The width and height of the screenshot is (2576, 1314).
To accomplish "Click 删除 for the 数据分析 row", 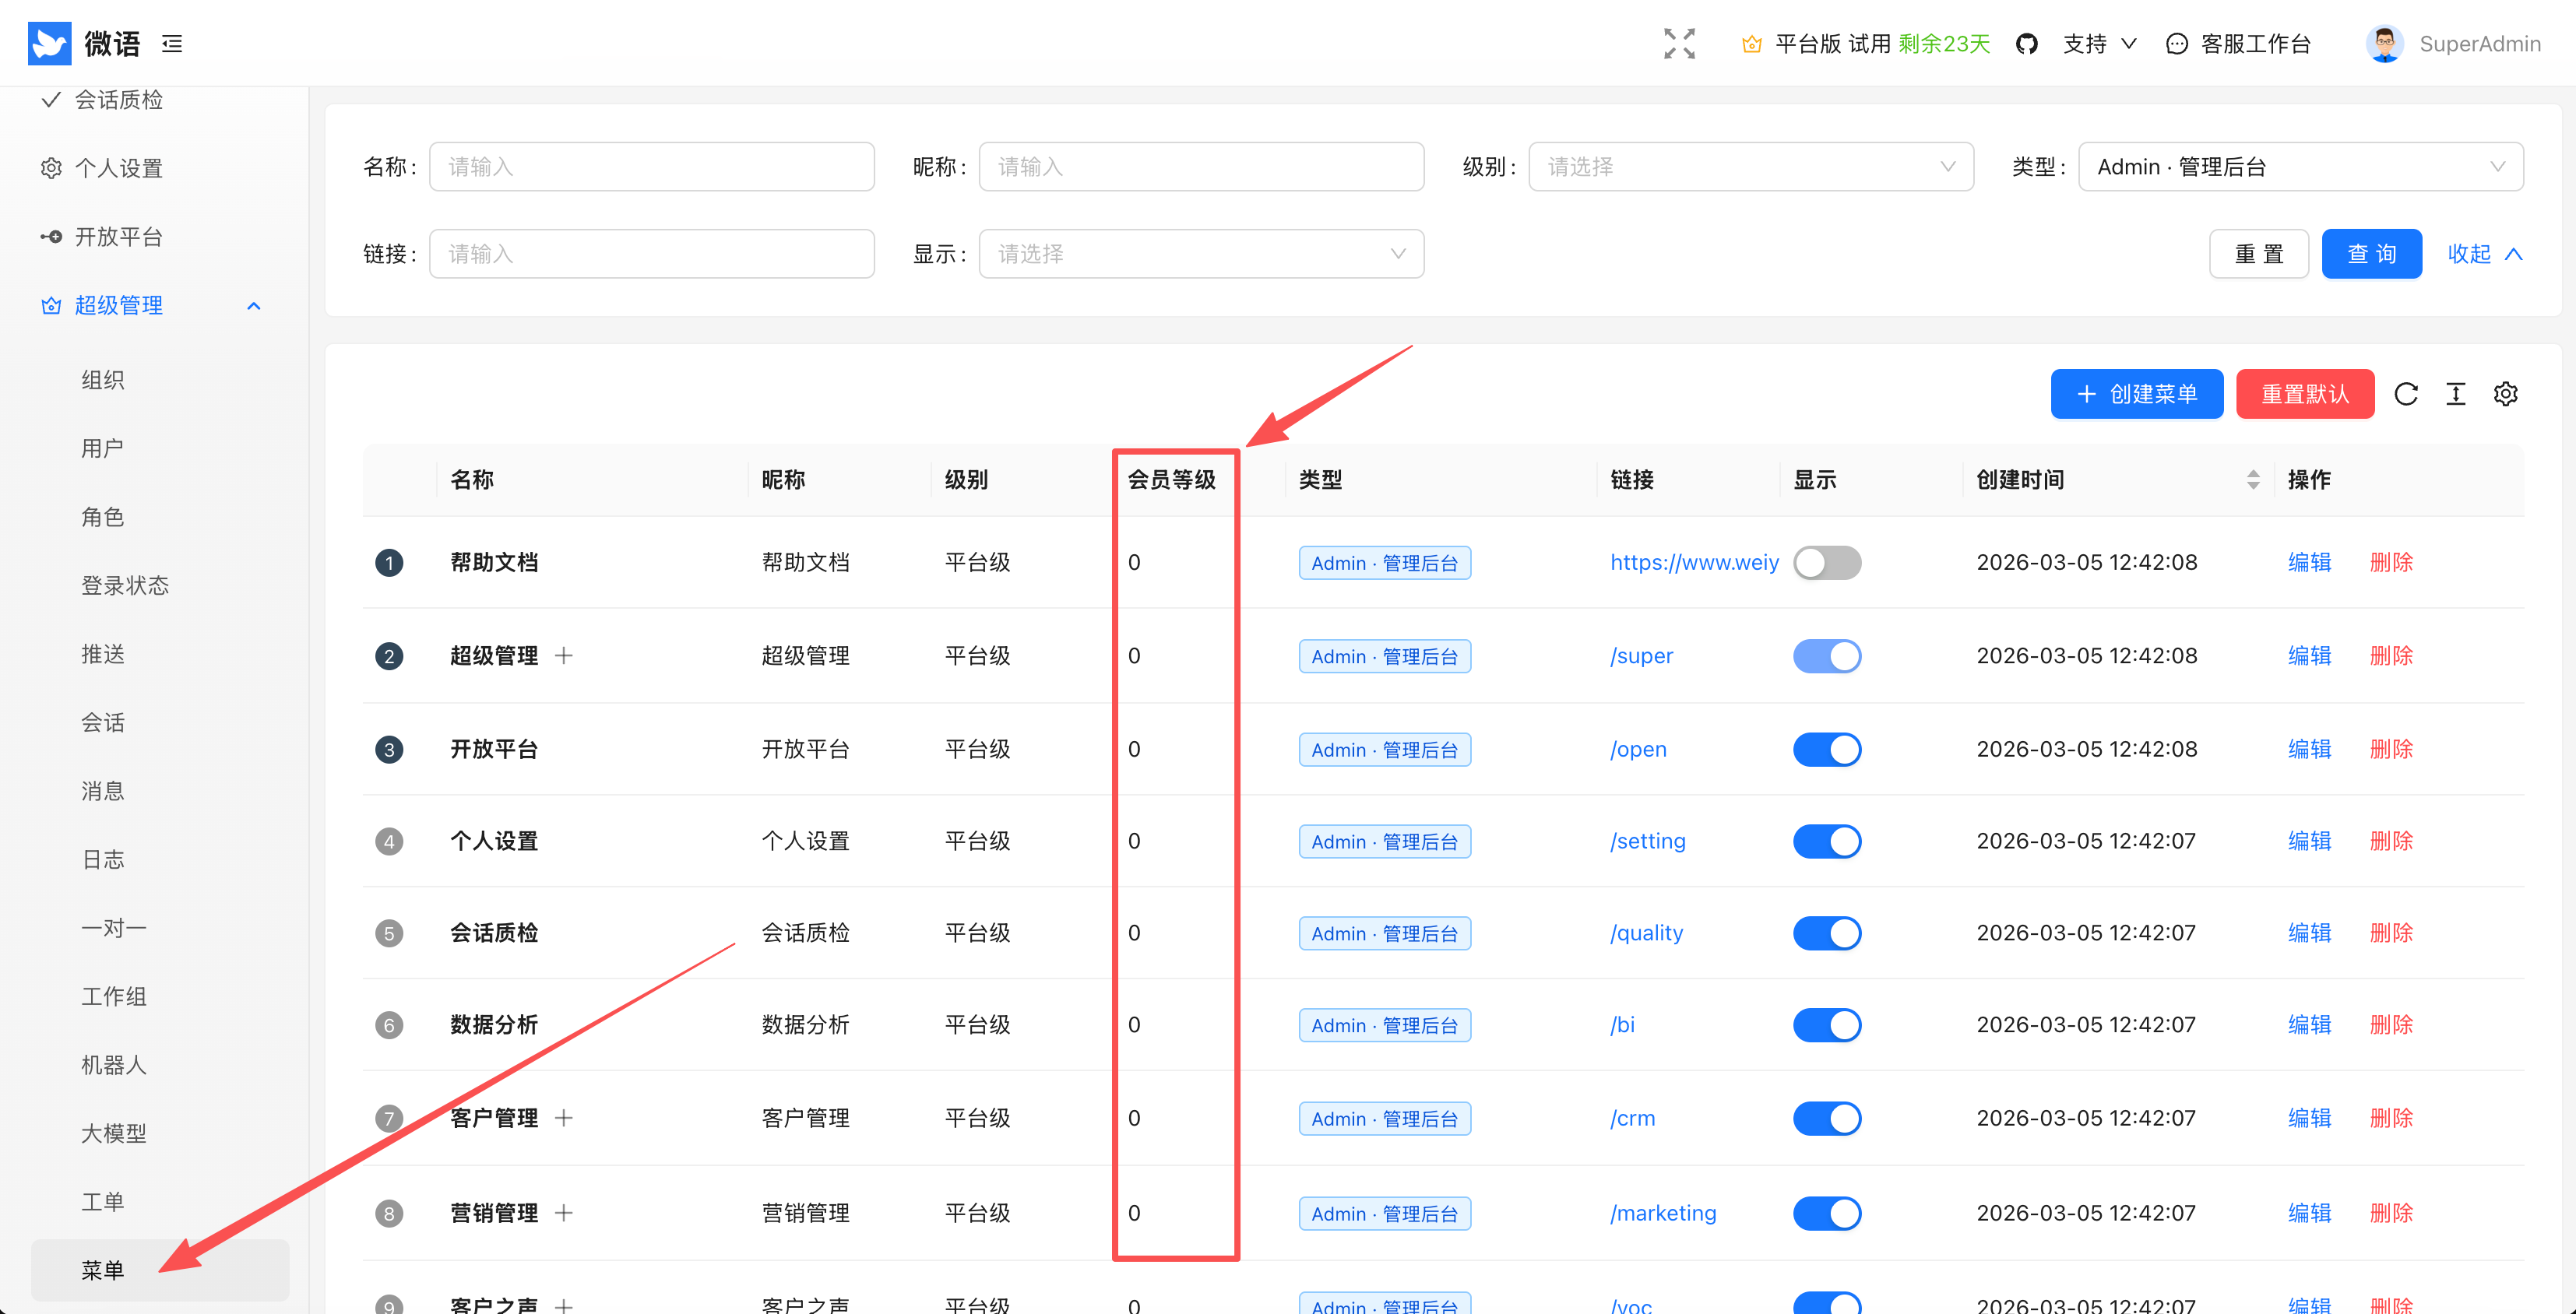I will tap(2391, 1025).
